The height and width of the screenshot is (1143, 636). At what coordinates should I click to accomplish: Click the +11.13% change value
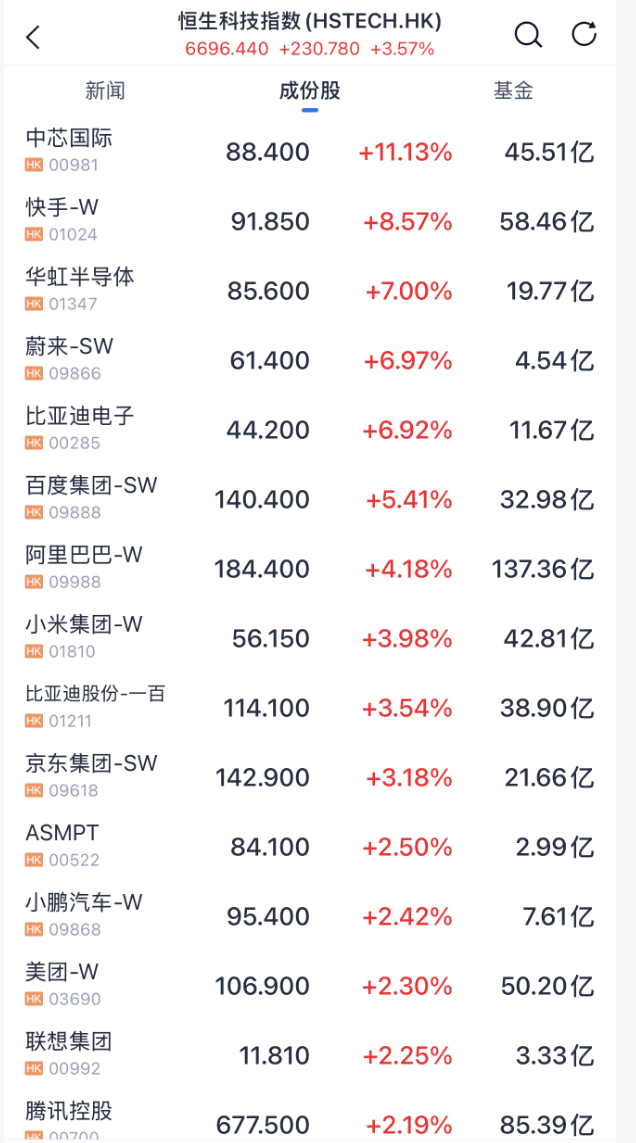point(405,152)
